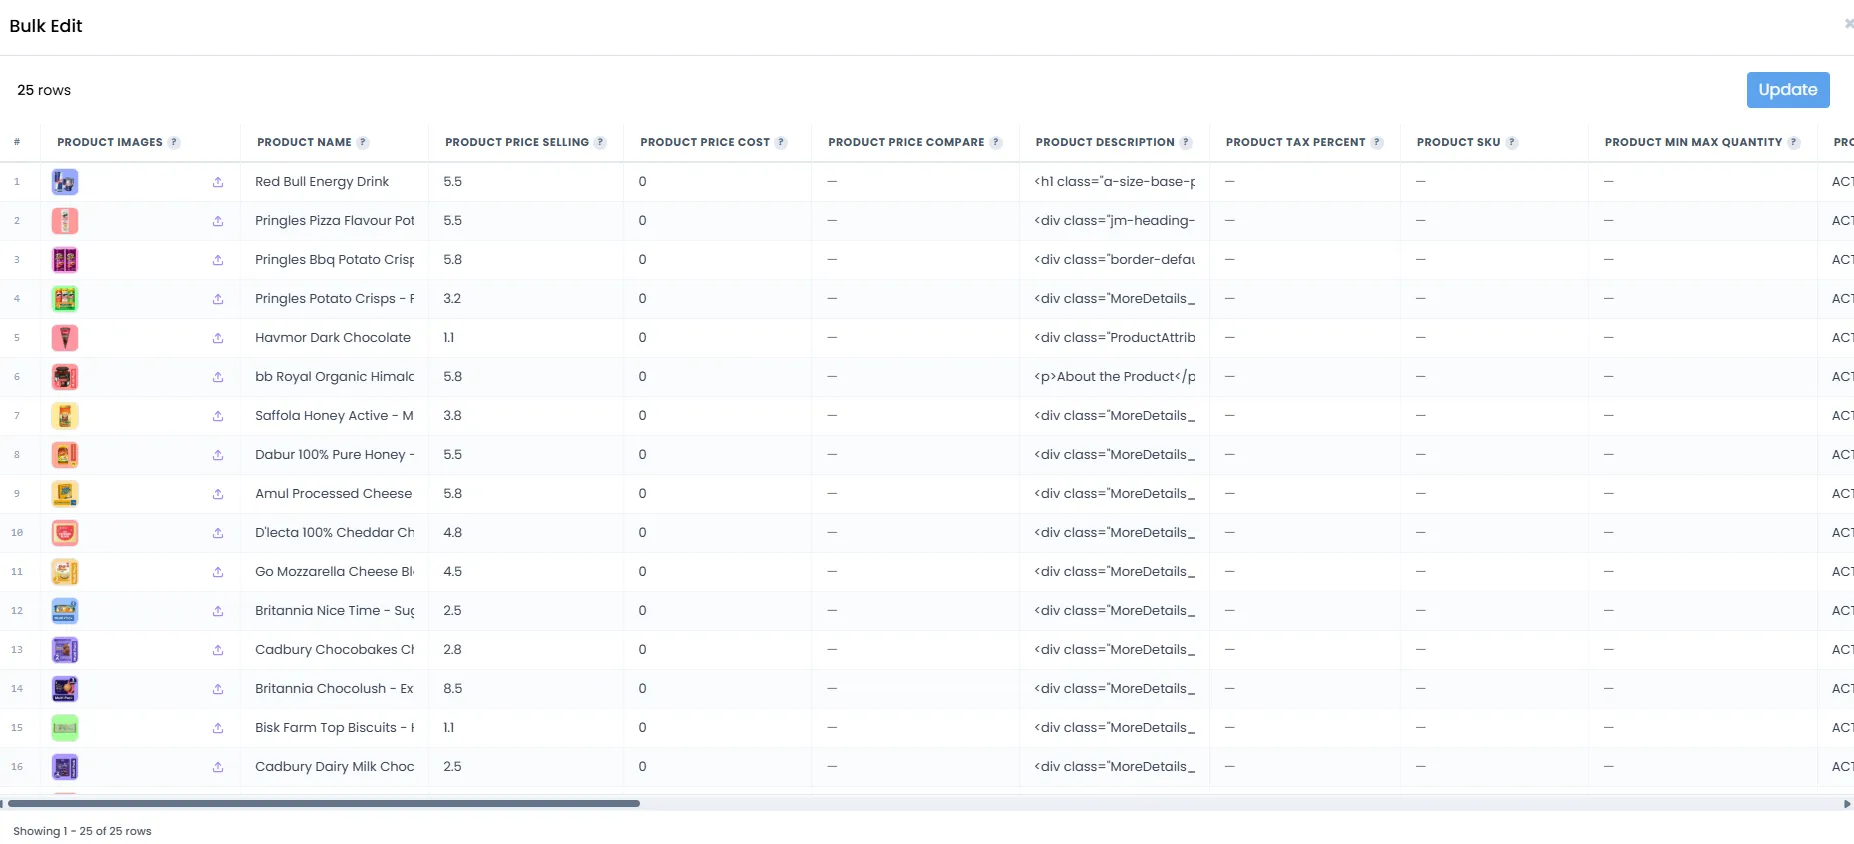
Task: Edit Havmor Dark Chocolate name cell
Action: pos(334,338)
